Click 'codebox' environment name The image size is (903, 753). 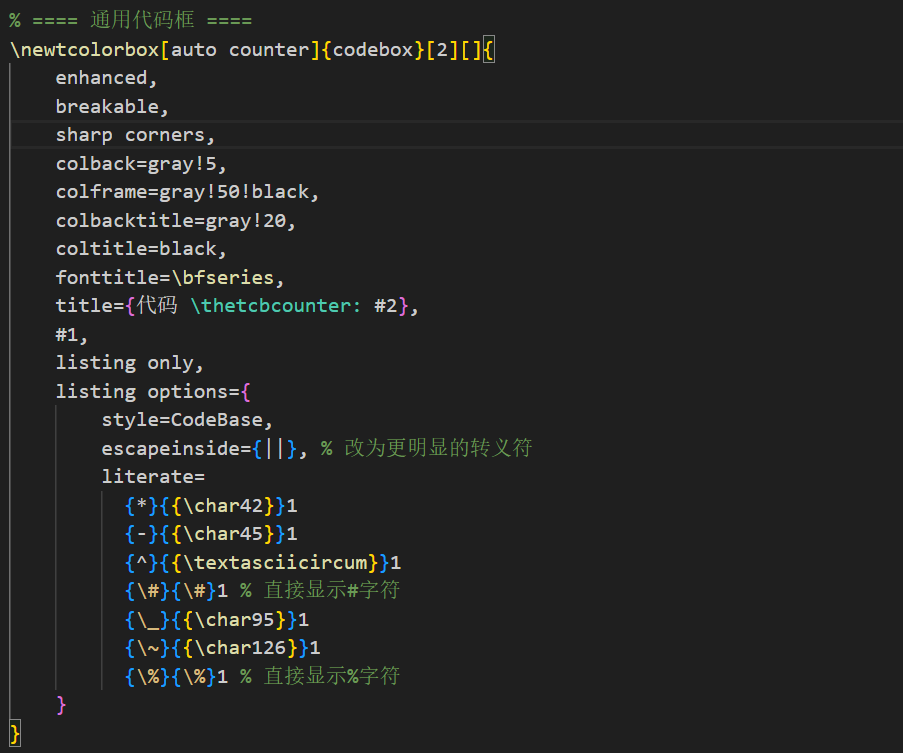tap(373, 50)
